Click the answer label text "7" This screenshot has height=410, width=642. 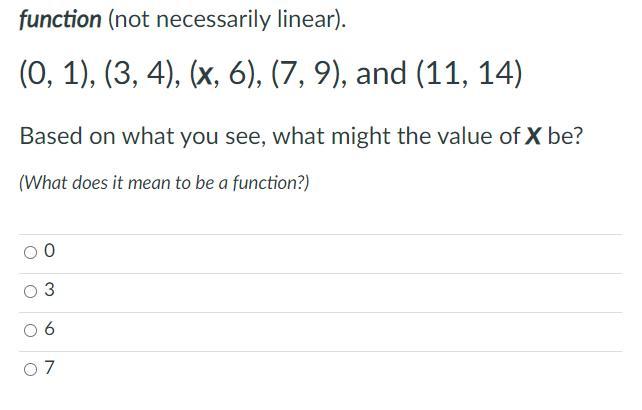coord(50,369)
